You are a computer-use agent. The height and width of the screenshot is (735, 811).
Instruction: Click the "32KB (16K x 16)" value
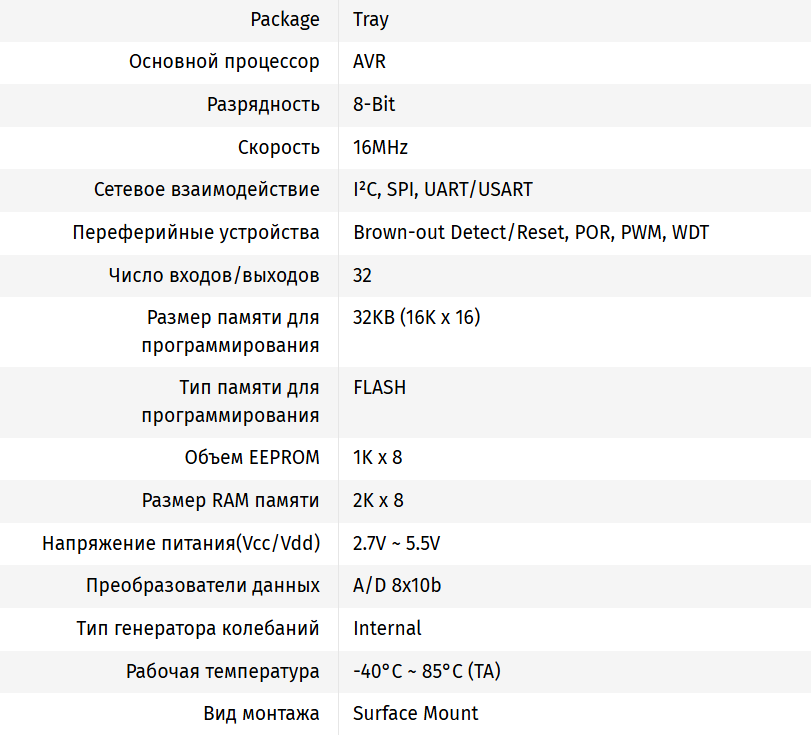pyautogui.click(x=417, y=318)
